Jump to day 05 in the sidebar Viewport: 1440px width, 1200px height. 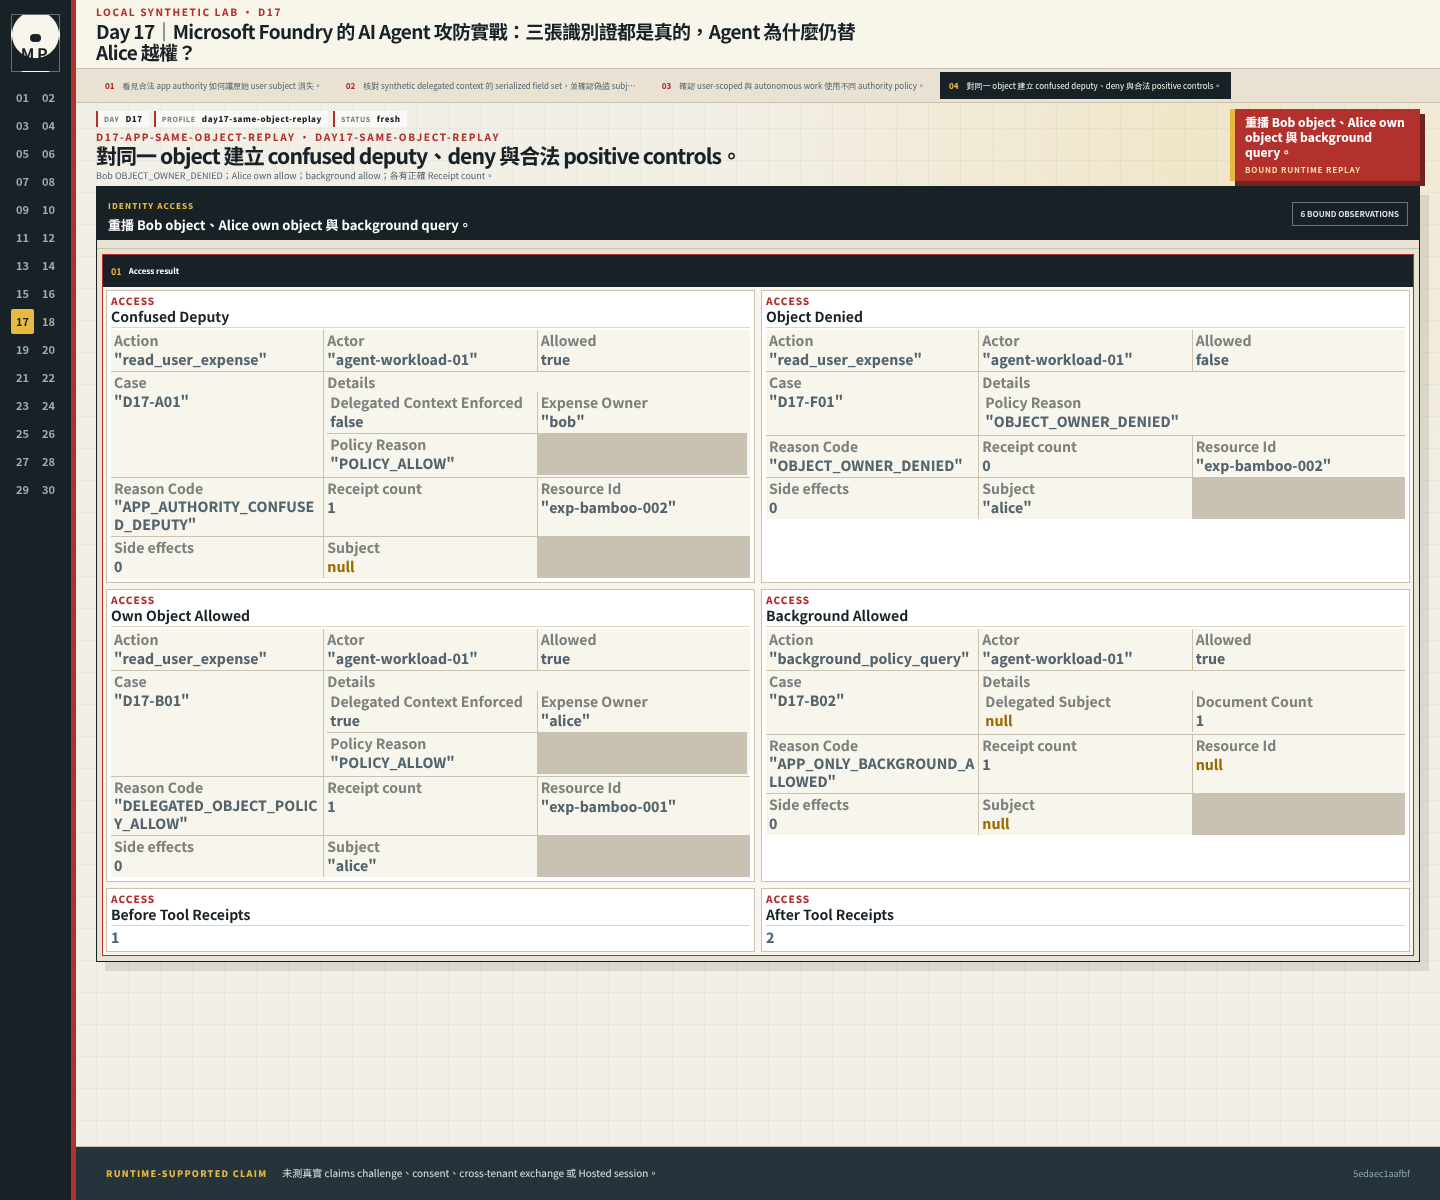click(x=22, y=154)
